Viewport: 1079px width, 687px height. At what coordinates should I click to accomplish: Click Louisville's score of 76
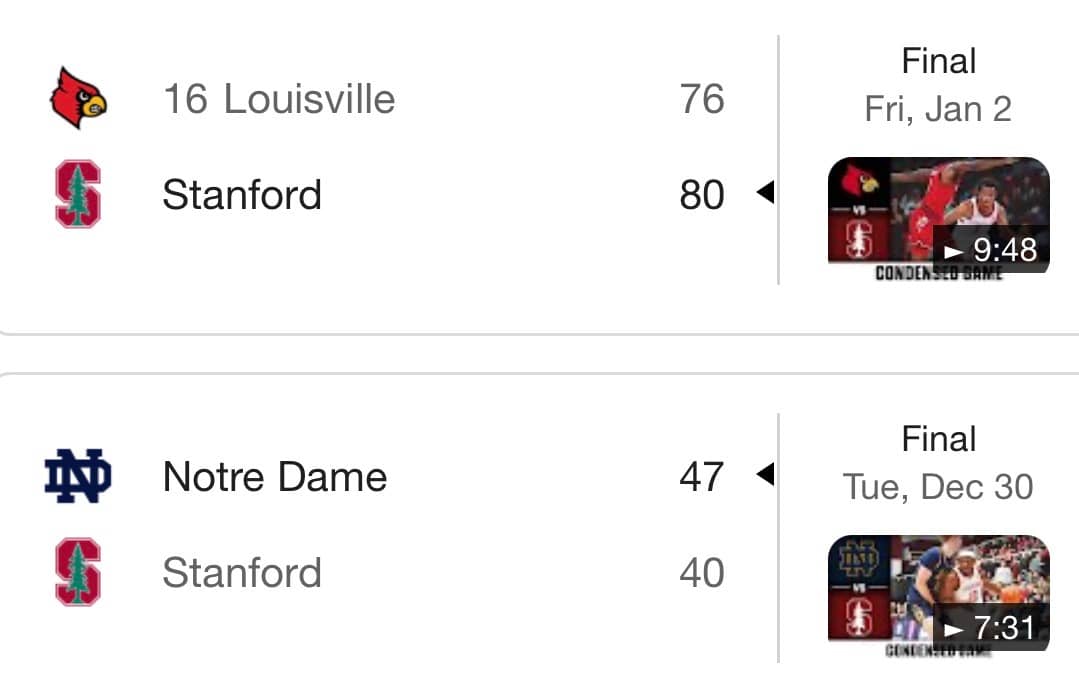click(701, 99)
